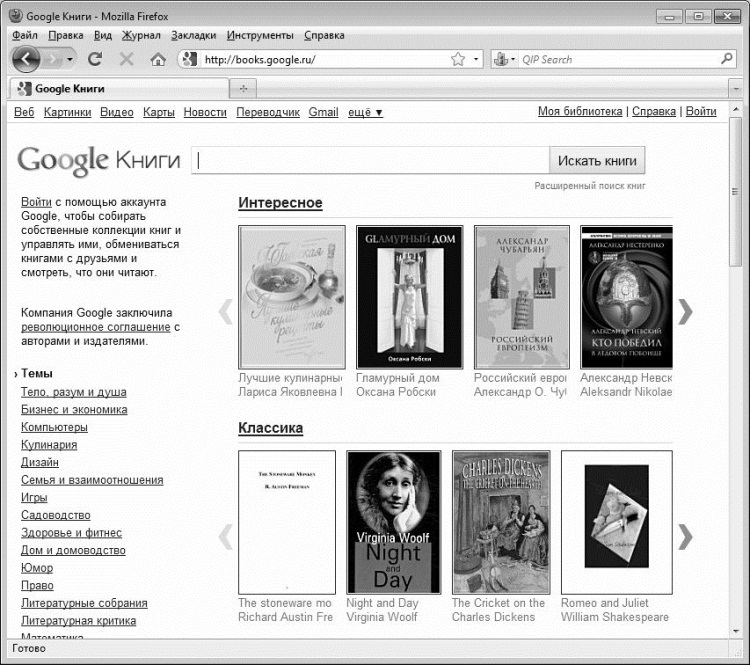Go to the Home page icon
The height and width of the screenshot is (665, 750).
click(x=157, y=59)
